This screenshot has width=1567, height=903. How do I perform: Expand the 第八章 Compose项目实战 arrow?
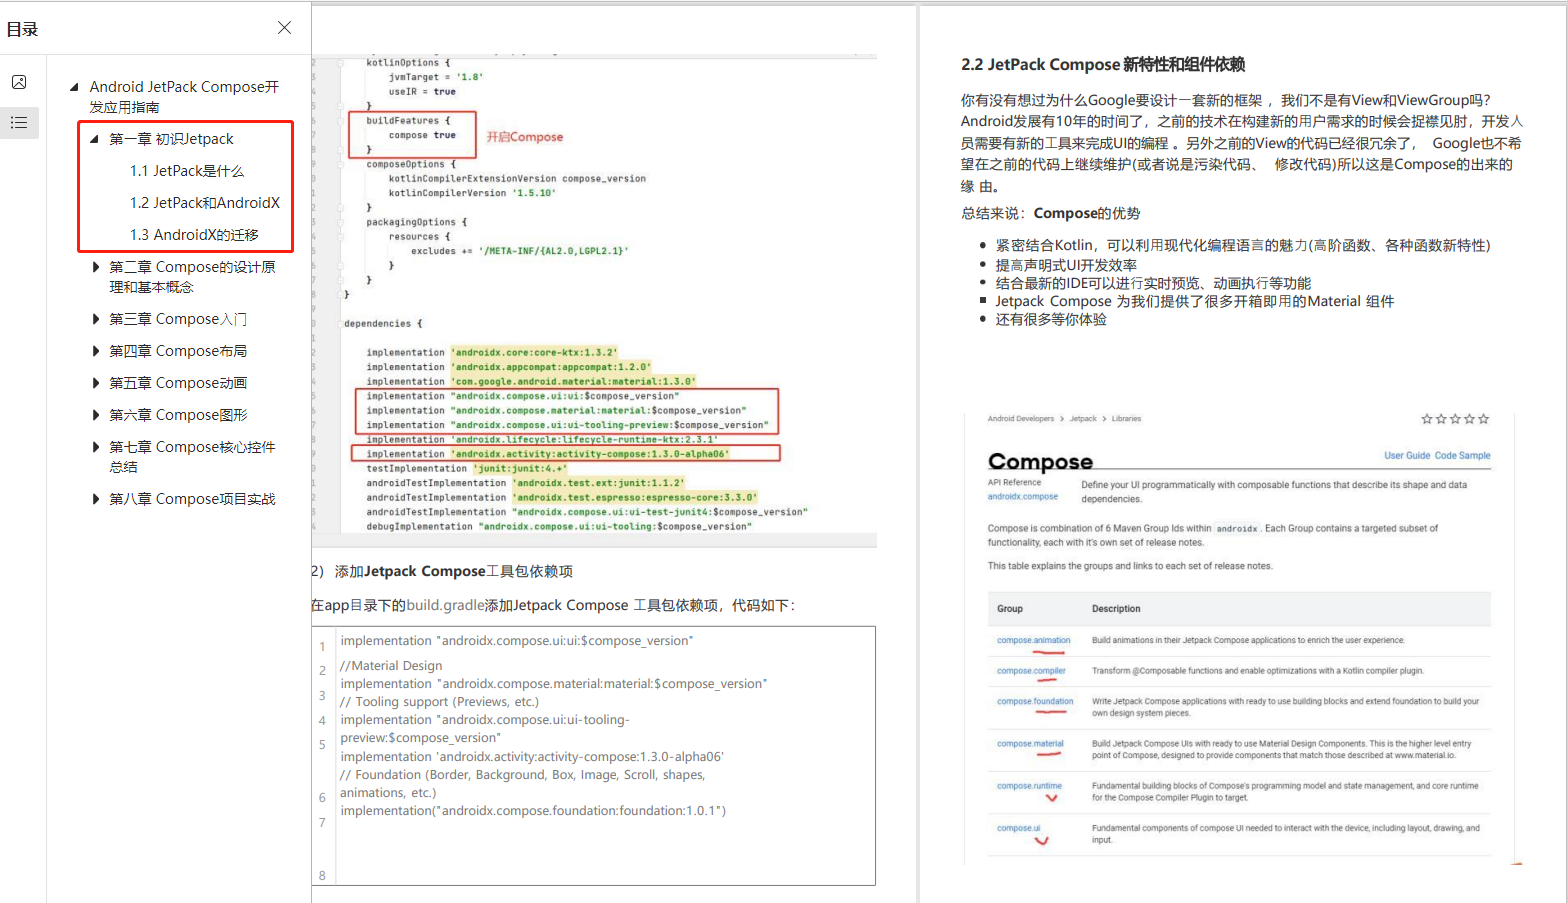click(x=95, y=499)
